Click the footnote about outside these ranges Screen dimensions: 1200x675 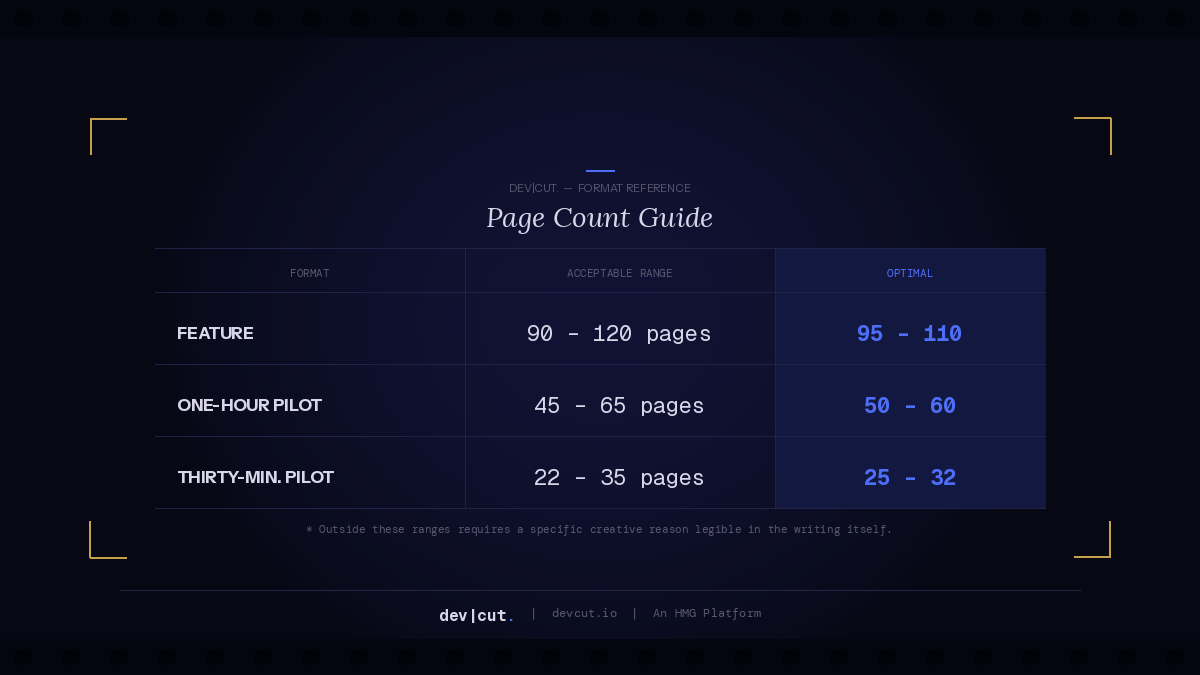[599, 529]
